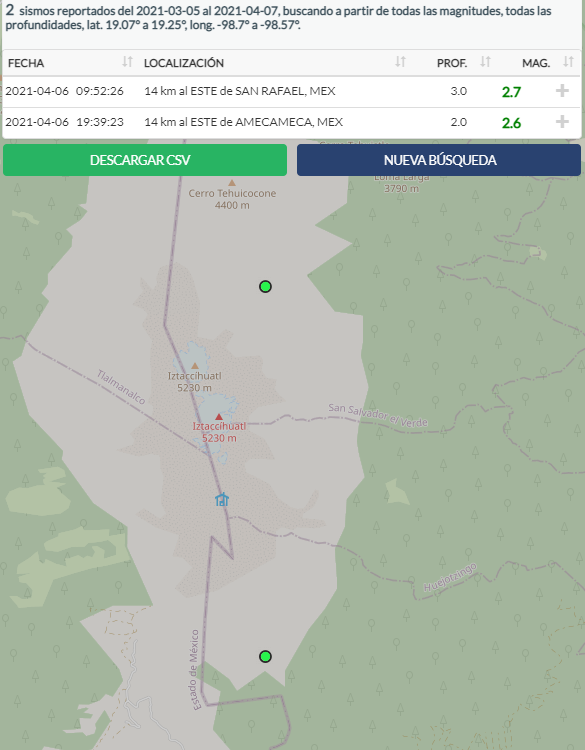Click magnitude value 2.7
585x750 pixels.
click(511, 92)
